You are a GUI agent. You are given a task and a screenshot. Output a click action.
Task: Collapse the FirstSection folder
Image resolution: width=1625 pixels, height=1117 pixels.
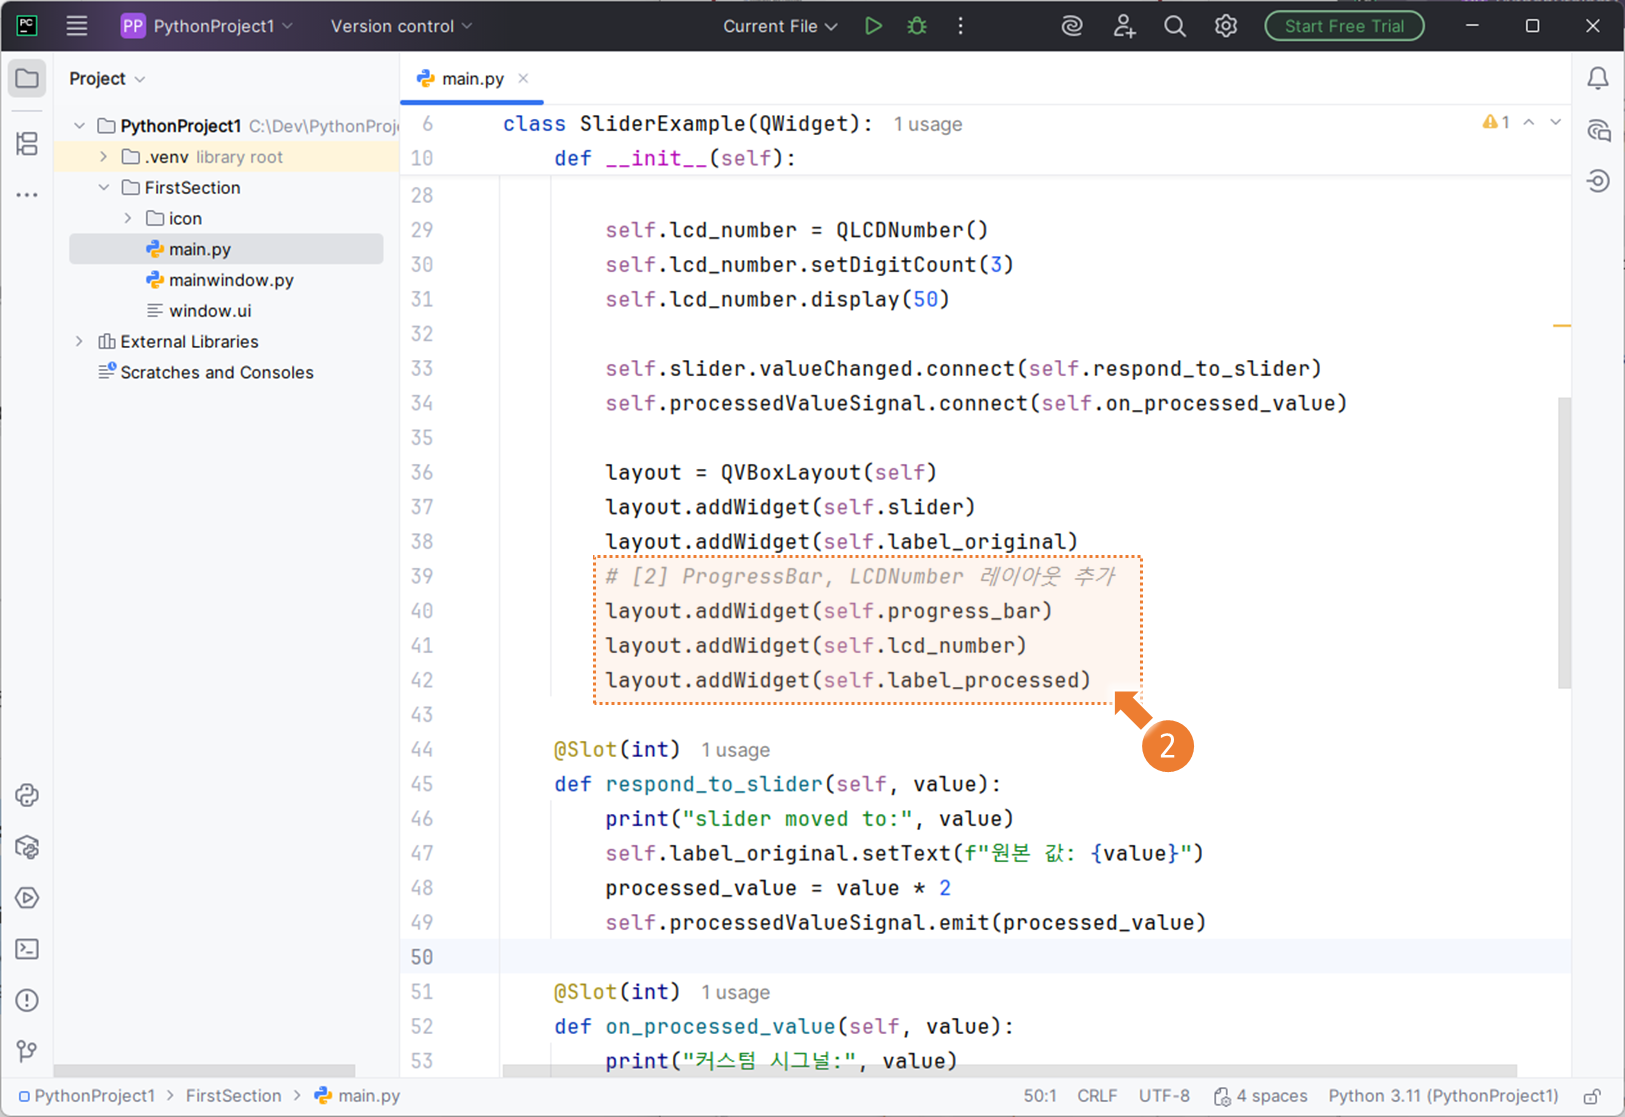coord(104,188)
